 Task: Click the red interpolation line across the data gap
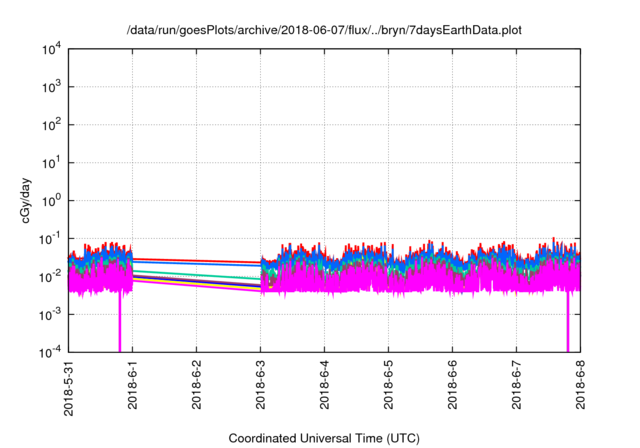[x=197, y=260]
